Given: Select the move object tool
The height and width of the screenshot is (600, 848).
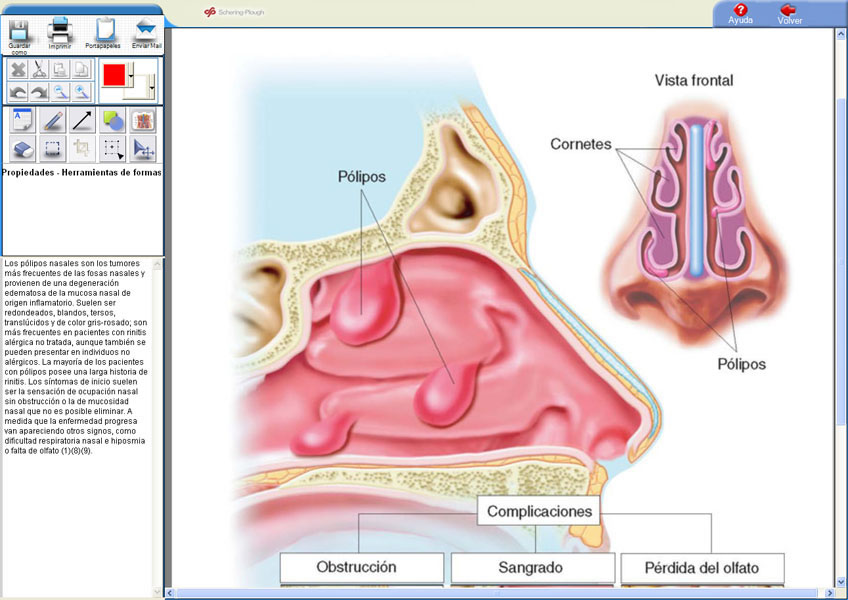Looking at the screenshot, I should 143,149.
